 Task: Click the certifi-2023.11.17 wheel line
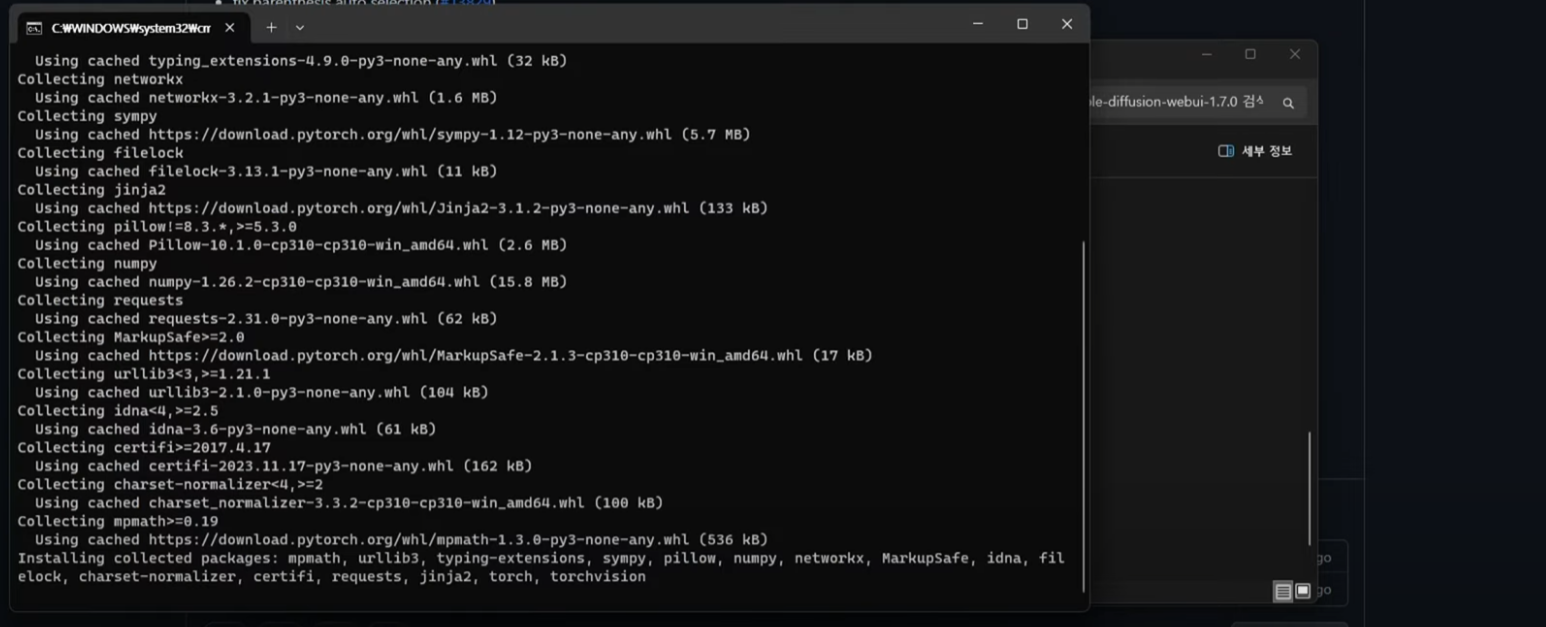click(x=283, y=466)
